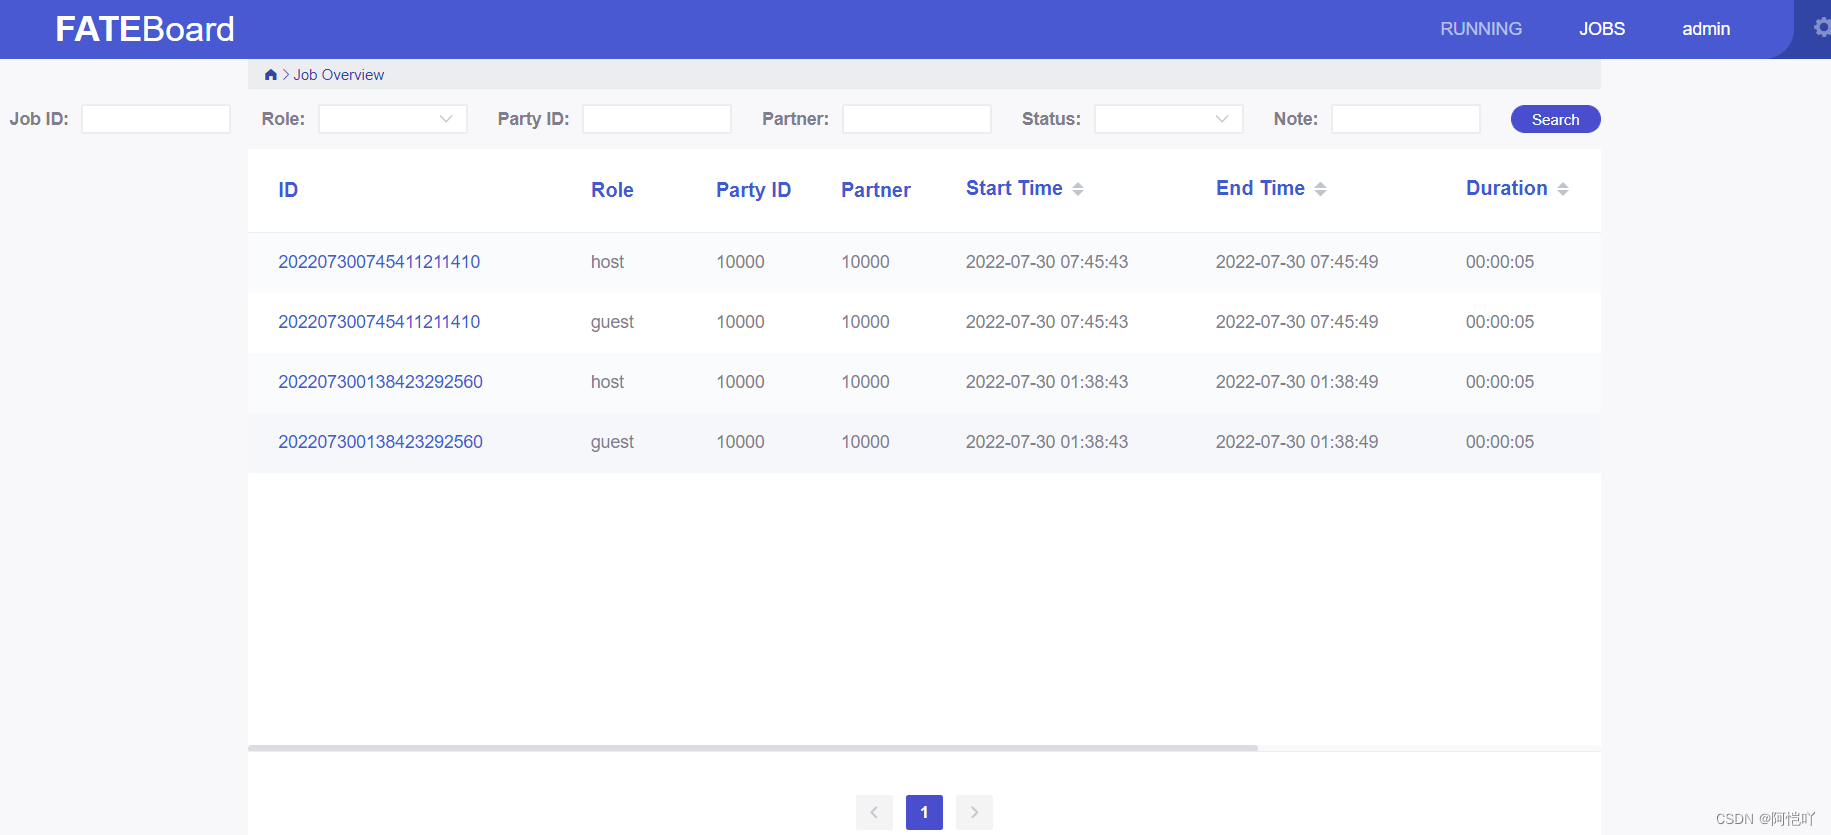Focus the Partner input field

point(917,119)
